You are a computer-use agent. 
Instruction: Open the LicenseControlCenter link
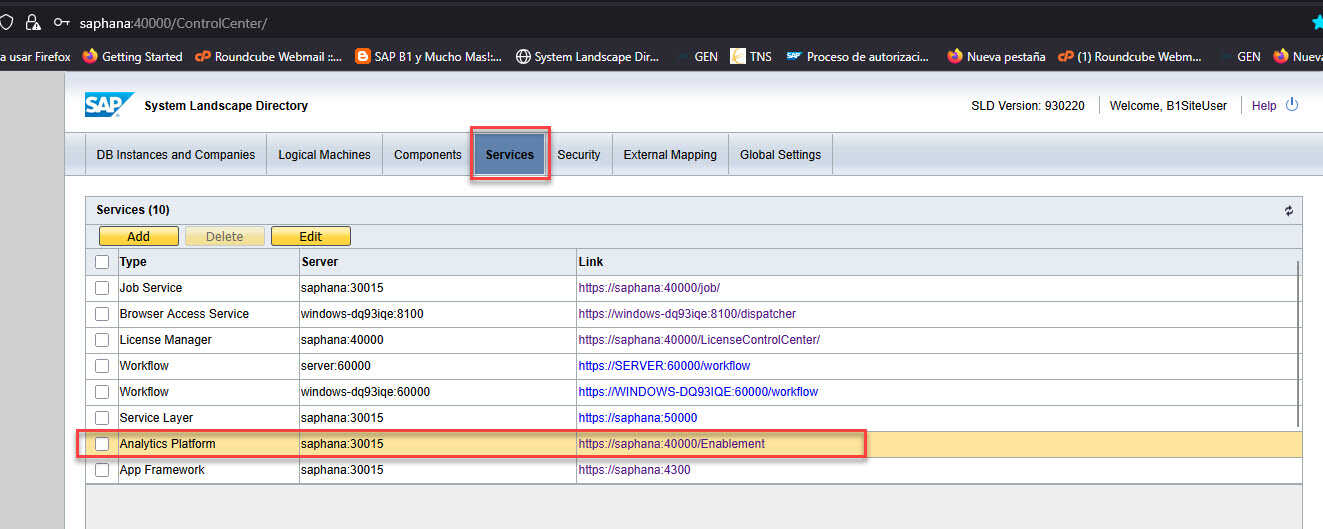pos(699,340)
